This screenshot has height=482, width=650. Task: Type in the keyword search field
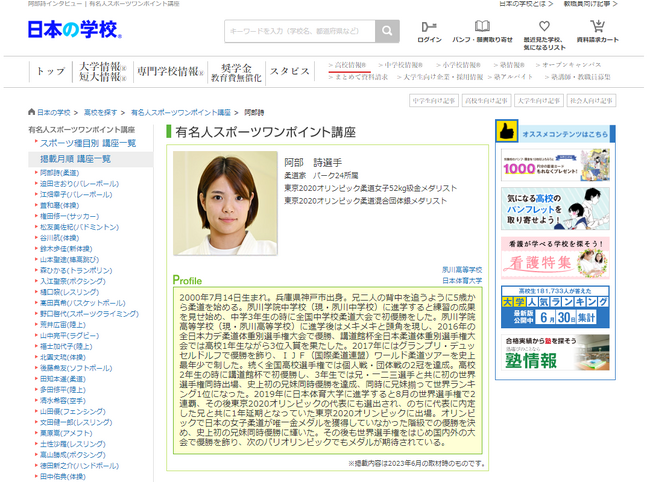click(299, 31)
